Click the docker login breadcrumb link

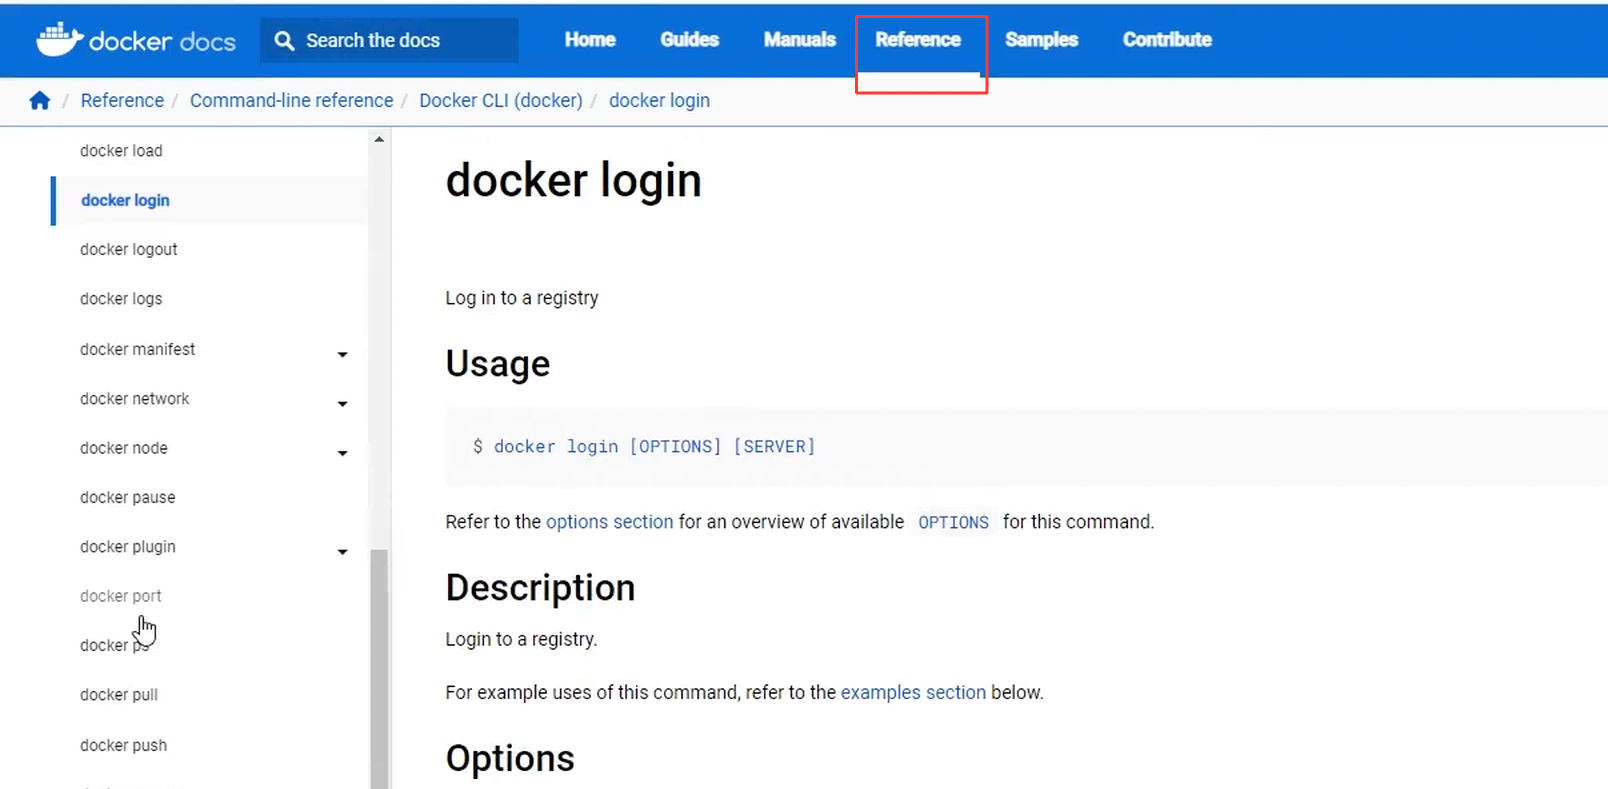click(x=659, y=100)
